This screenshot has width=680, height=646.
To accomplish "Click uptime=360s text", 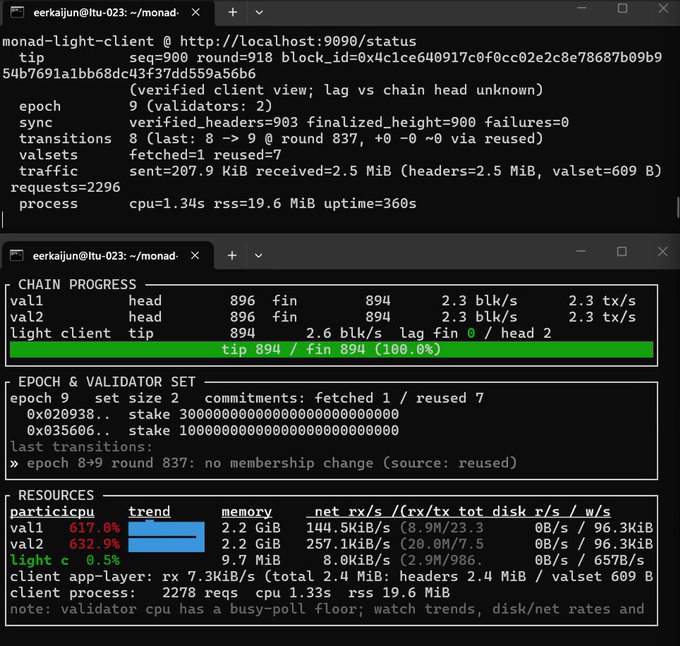I will point(370,204).
